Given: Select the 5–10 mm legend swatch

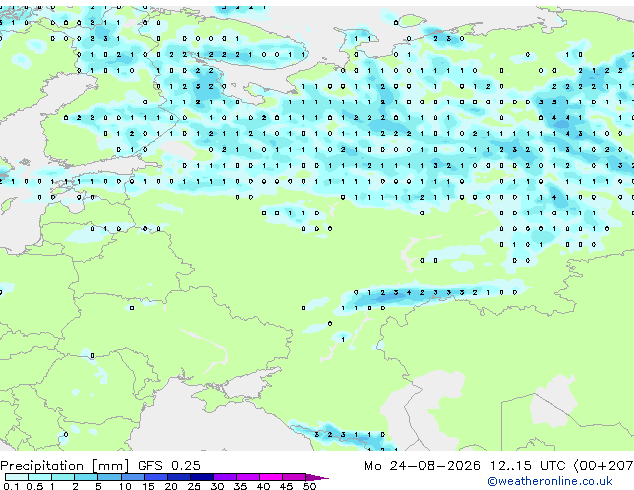Looking at the screenshot, I should [109, 477].
